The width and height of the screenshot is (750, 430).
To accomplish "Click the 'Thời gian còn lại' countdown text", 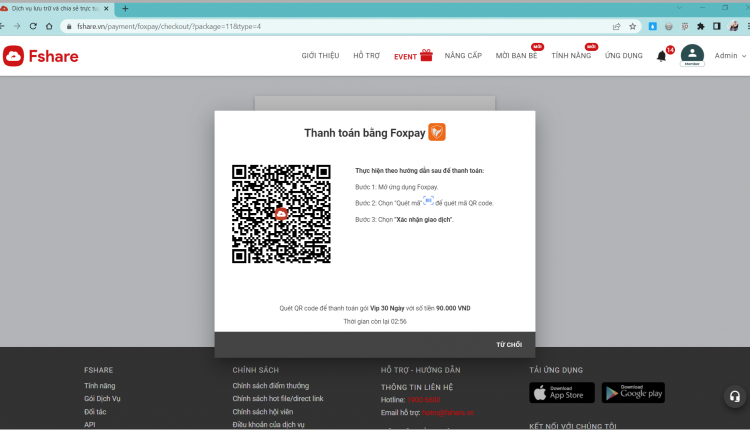I will 375,321.
